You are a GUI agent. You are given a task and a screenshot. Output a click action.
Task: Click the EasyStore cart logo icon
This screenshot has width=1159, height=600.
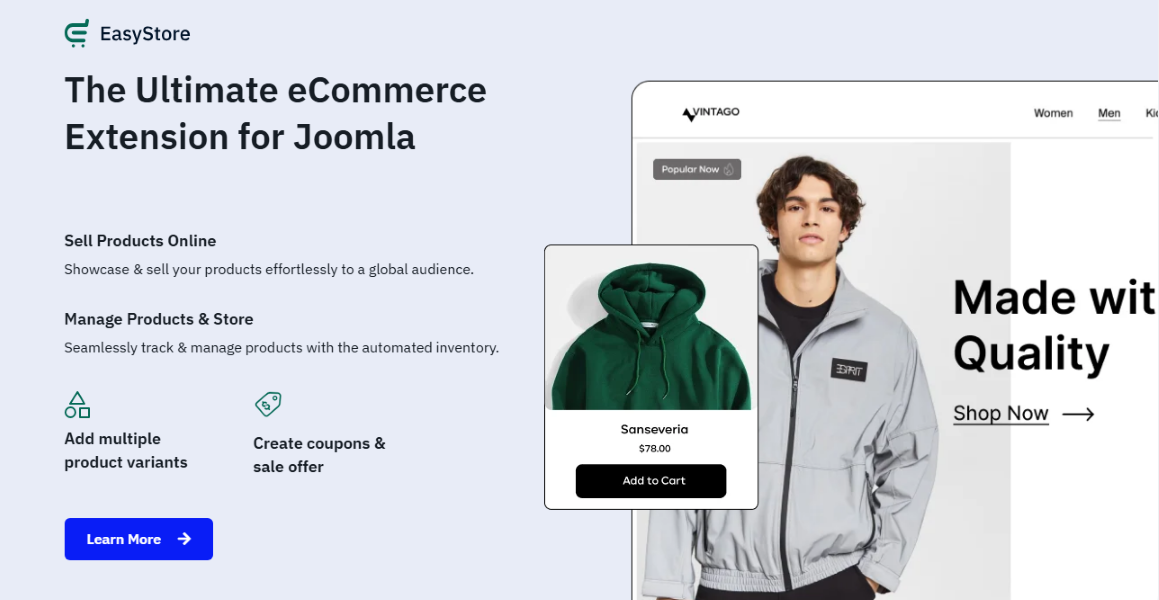coord(77,33)
